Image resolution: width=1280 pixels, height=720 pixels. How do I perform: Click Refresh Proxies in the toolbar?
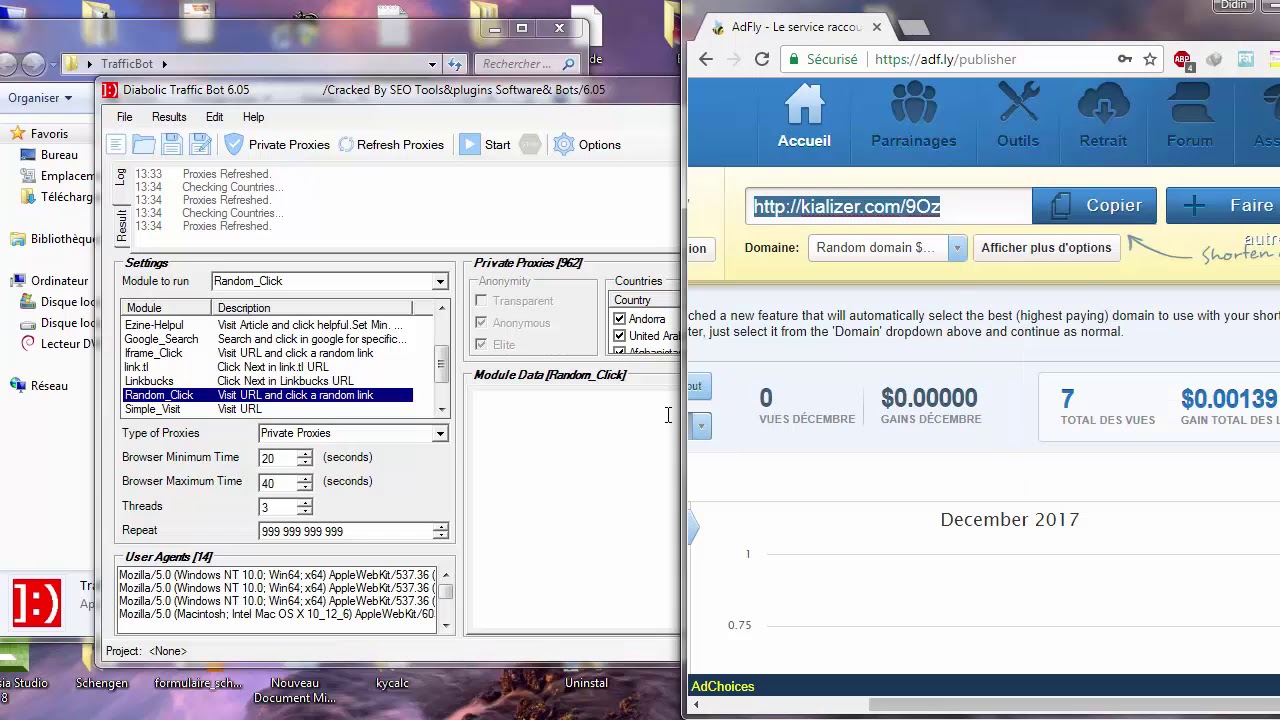(391, 145)
